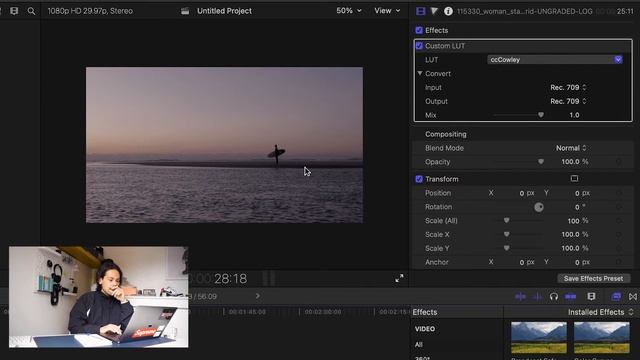Click the 00:01:45:00 timeline ruler mark
This screenshot has height=360, width=640.
point(247,311)
